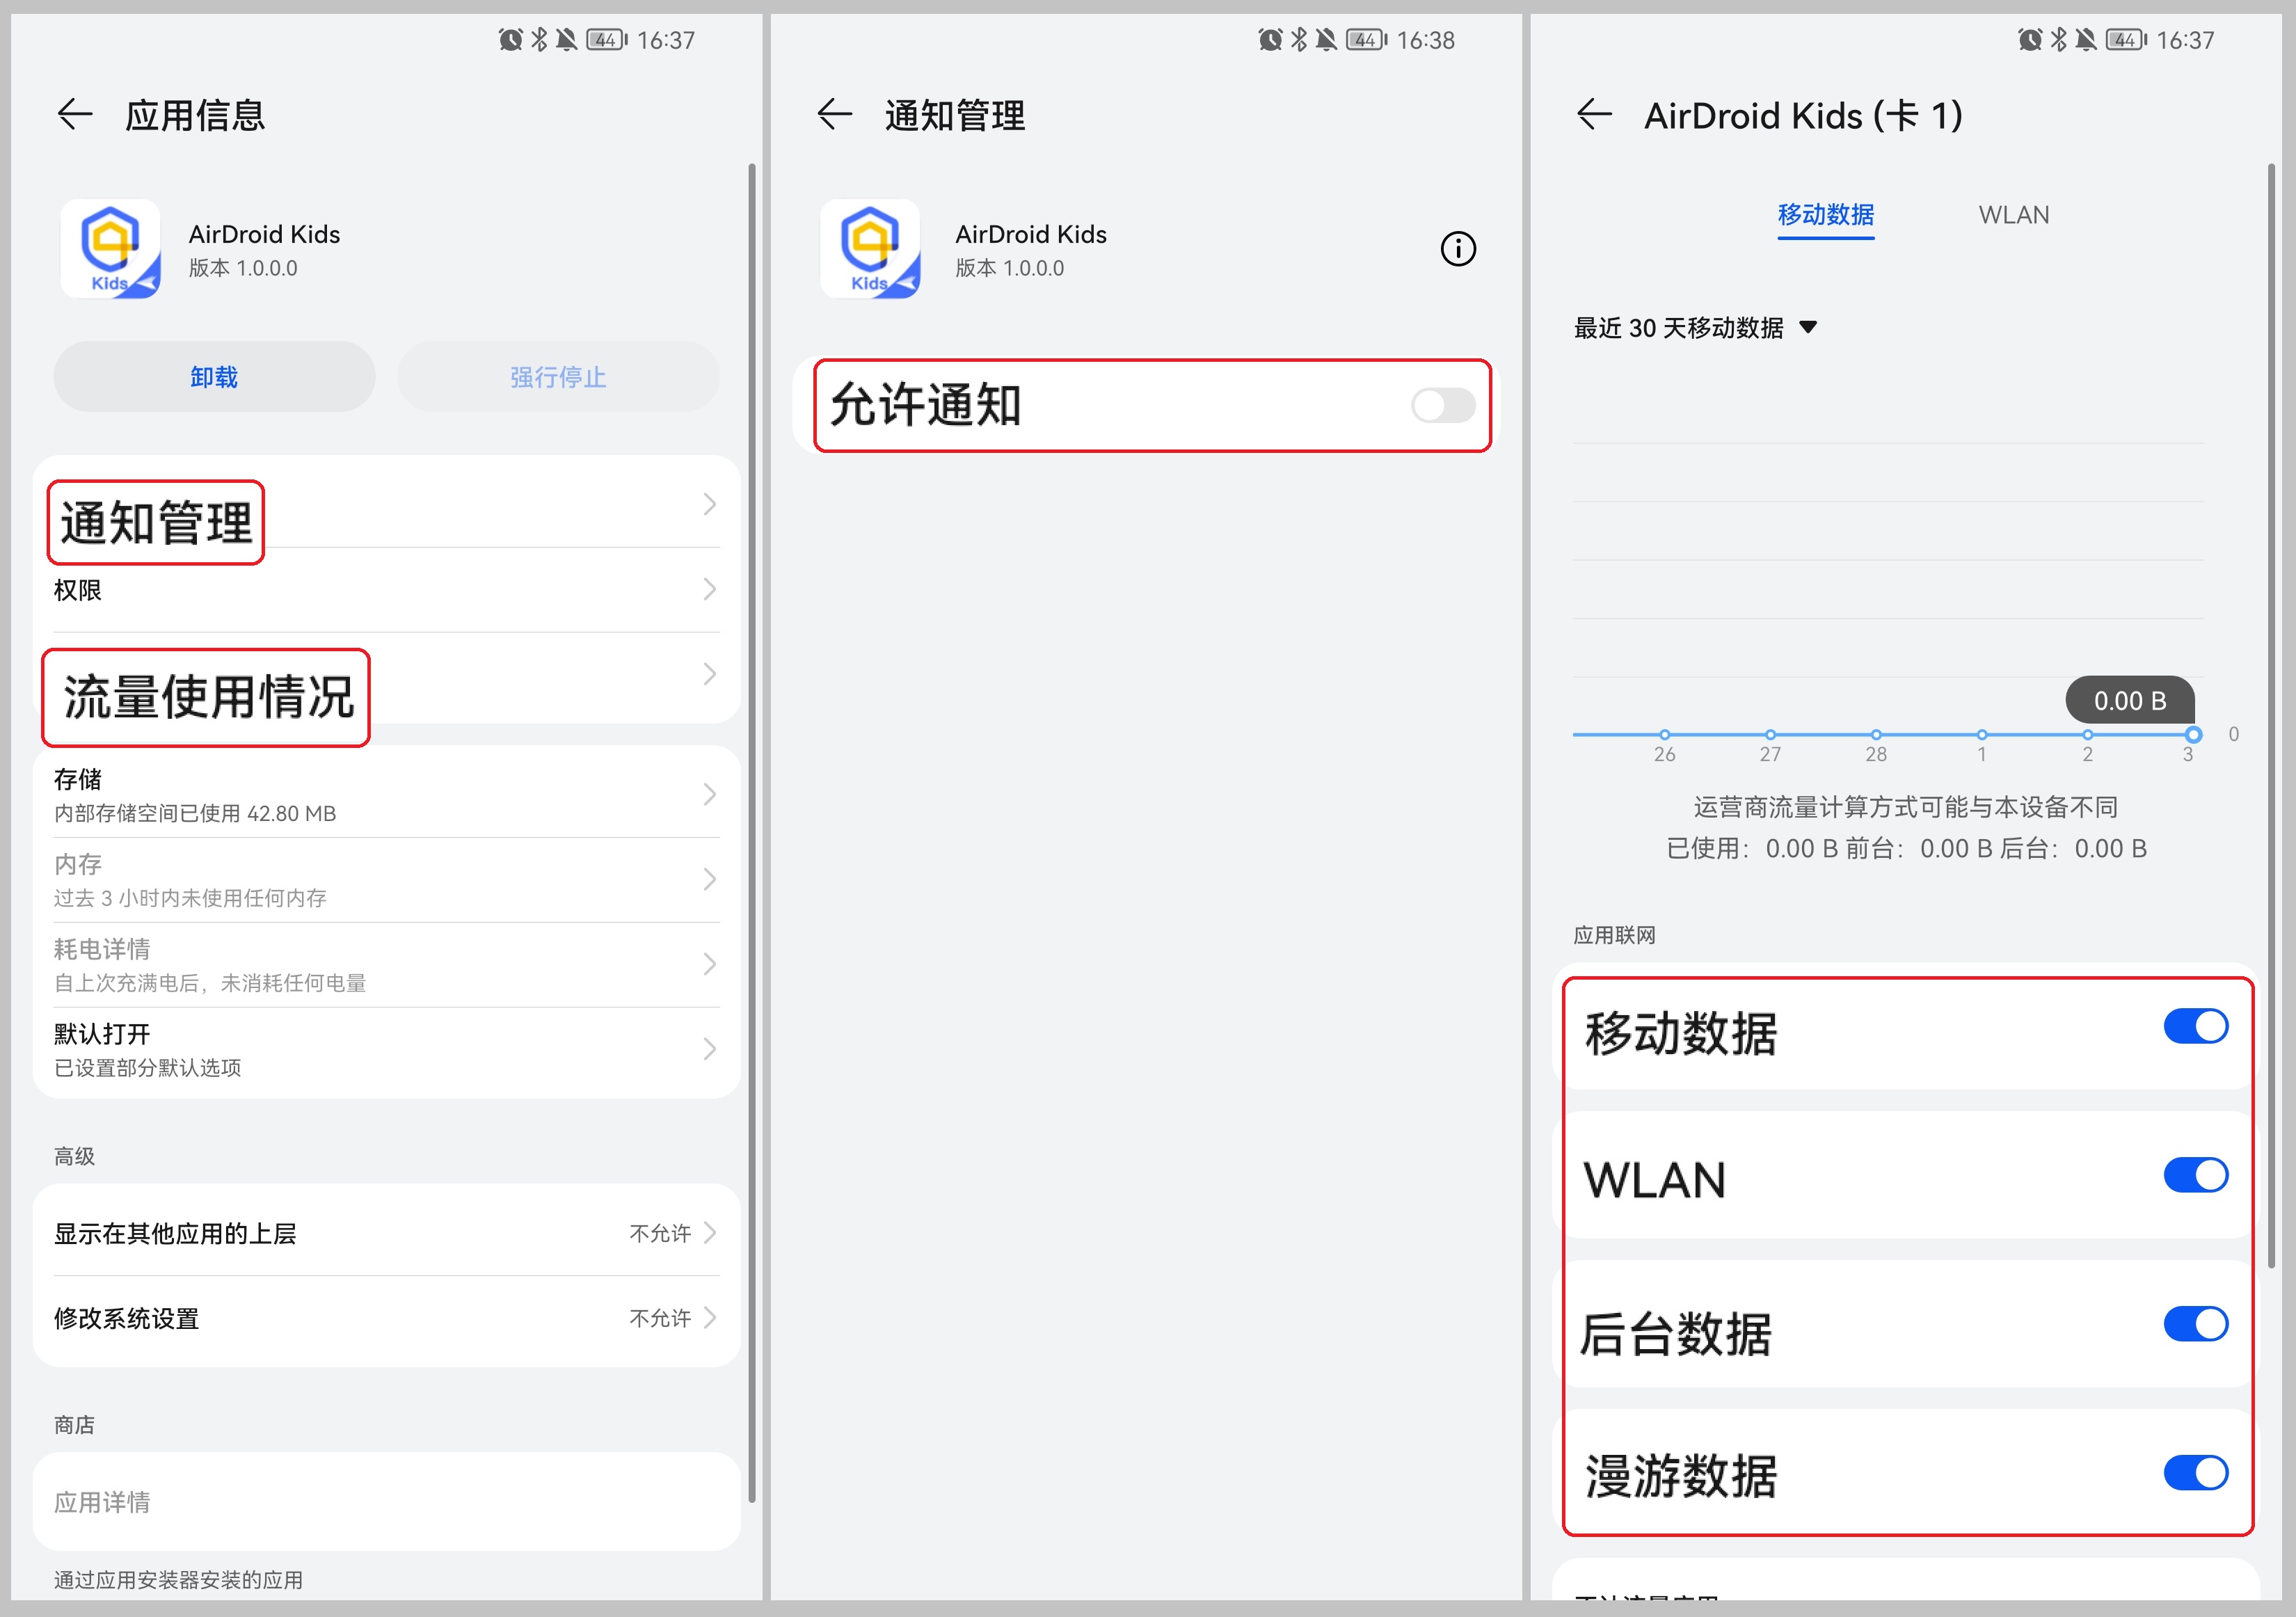
Task: Select chart point for date 1
Action: [1982, 734]
